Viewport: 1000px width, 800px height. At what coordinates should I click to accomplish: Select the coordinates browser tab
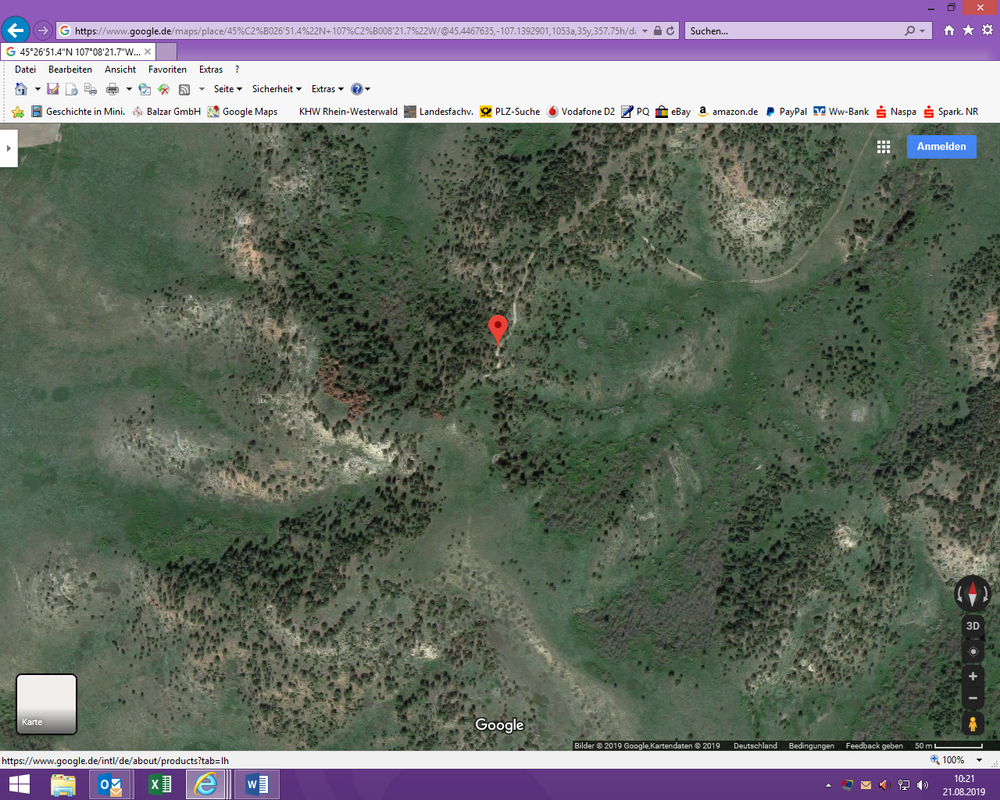(78, 52)
